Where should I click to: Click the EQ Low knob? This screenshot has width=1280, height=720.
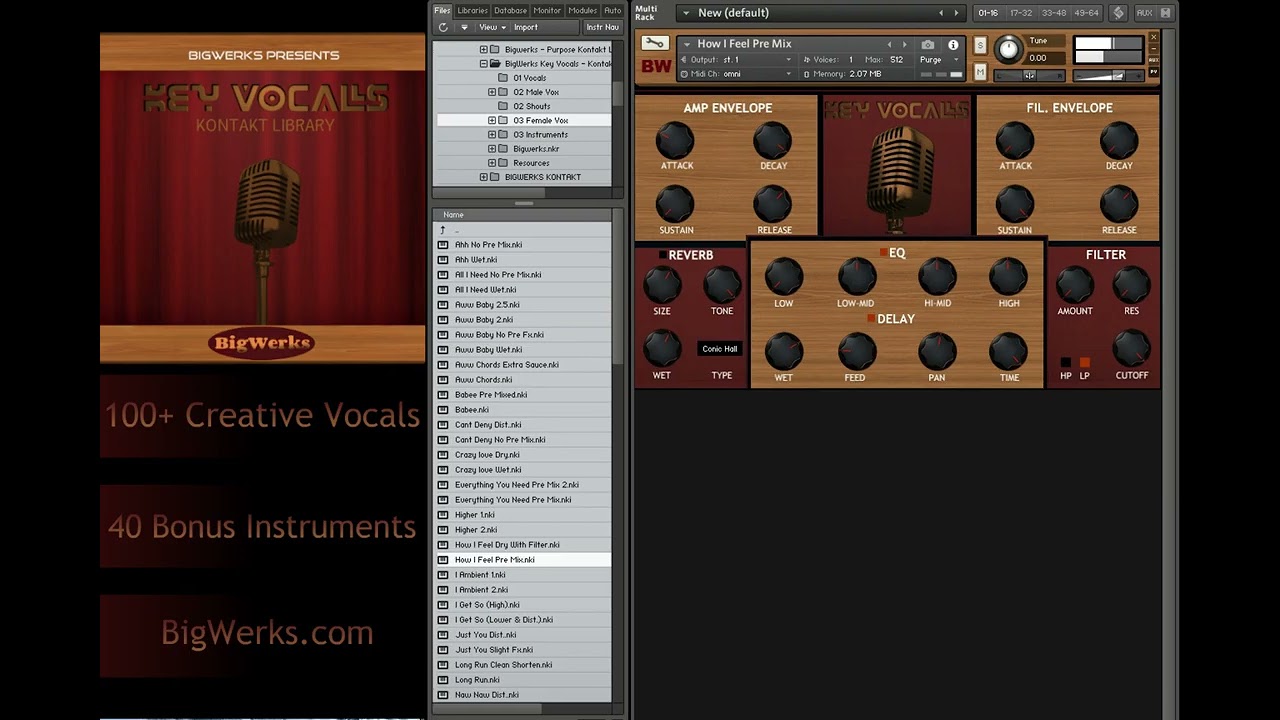coord(784,277)
